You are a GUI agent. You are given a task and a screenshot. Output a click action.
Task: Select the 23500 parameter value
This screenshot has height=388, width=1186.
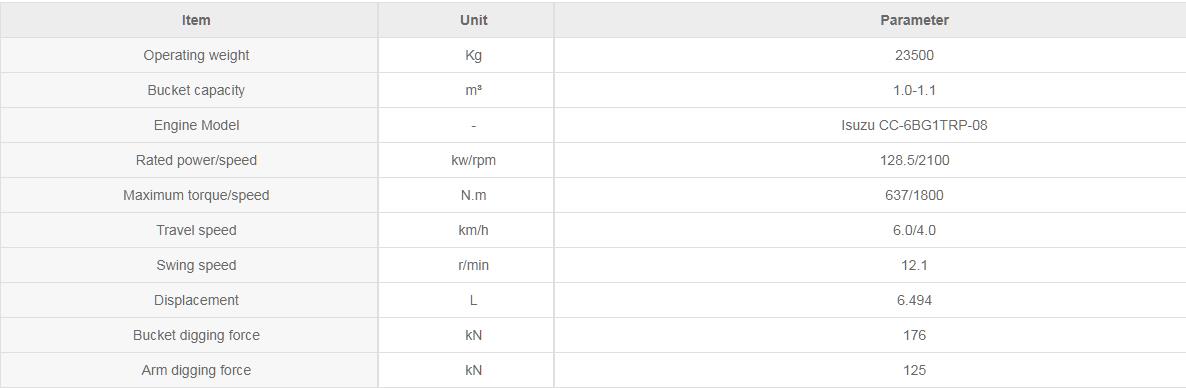[x=914, y=55]
